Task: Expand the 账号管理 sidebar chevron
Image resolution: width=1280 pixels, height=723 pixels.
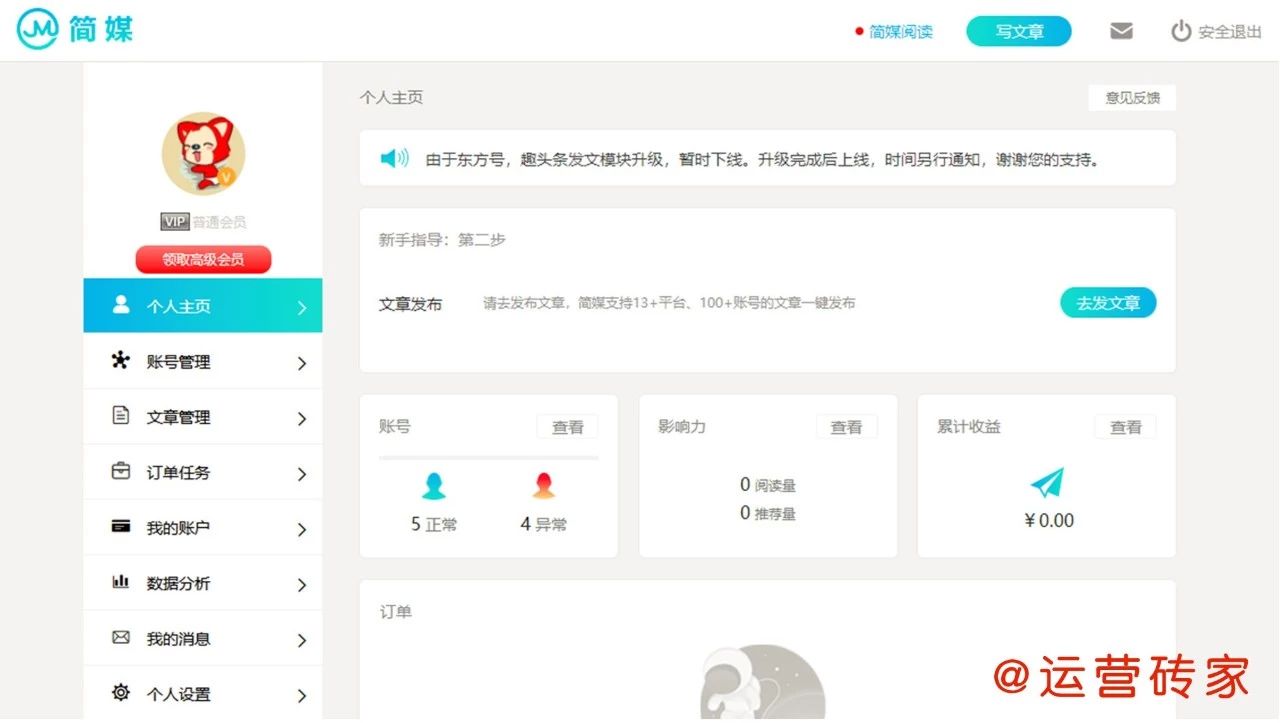Action: pyautogui.click(x=302, y=361)
